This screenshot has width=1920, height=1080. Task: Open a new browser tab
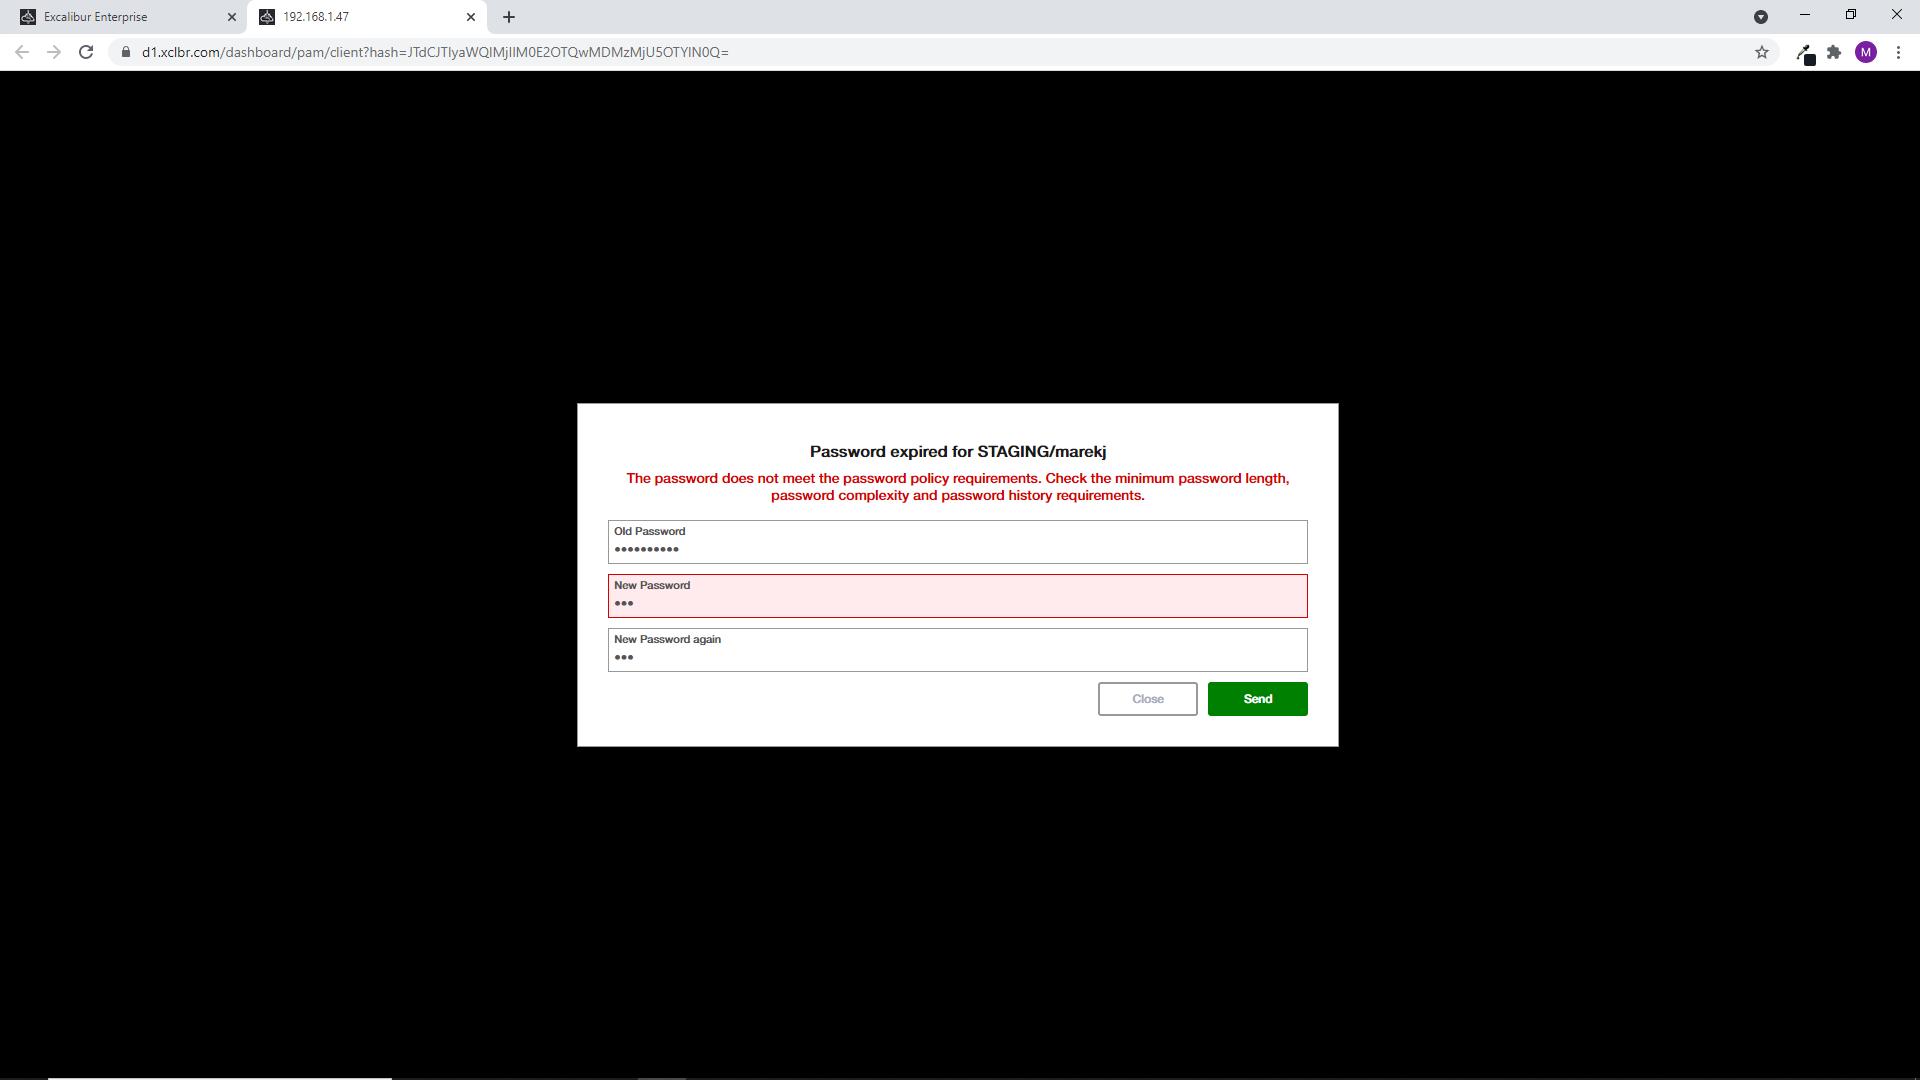click(509, 17)
